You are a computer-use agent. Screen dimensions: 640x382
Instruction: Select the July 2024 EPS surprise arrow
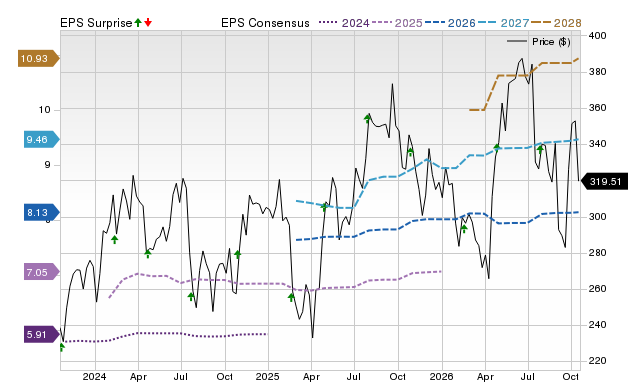pos(191,297)
